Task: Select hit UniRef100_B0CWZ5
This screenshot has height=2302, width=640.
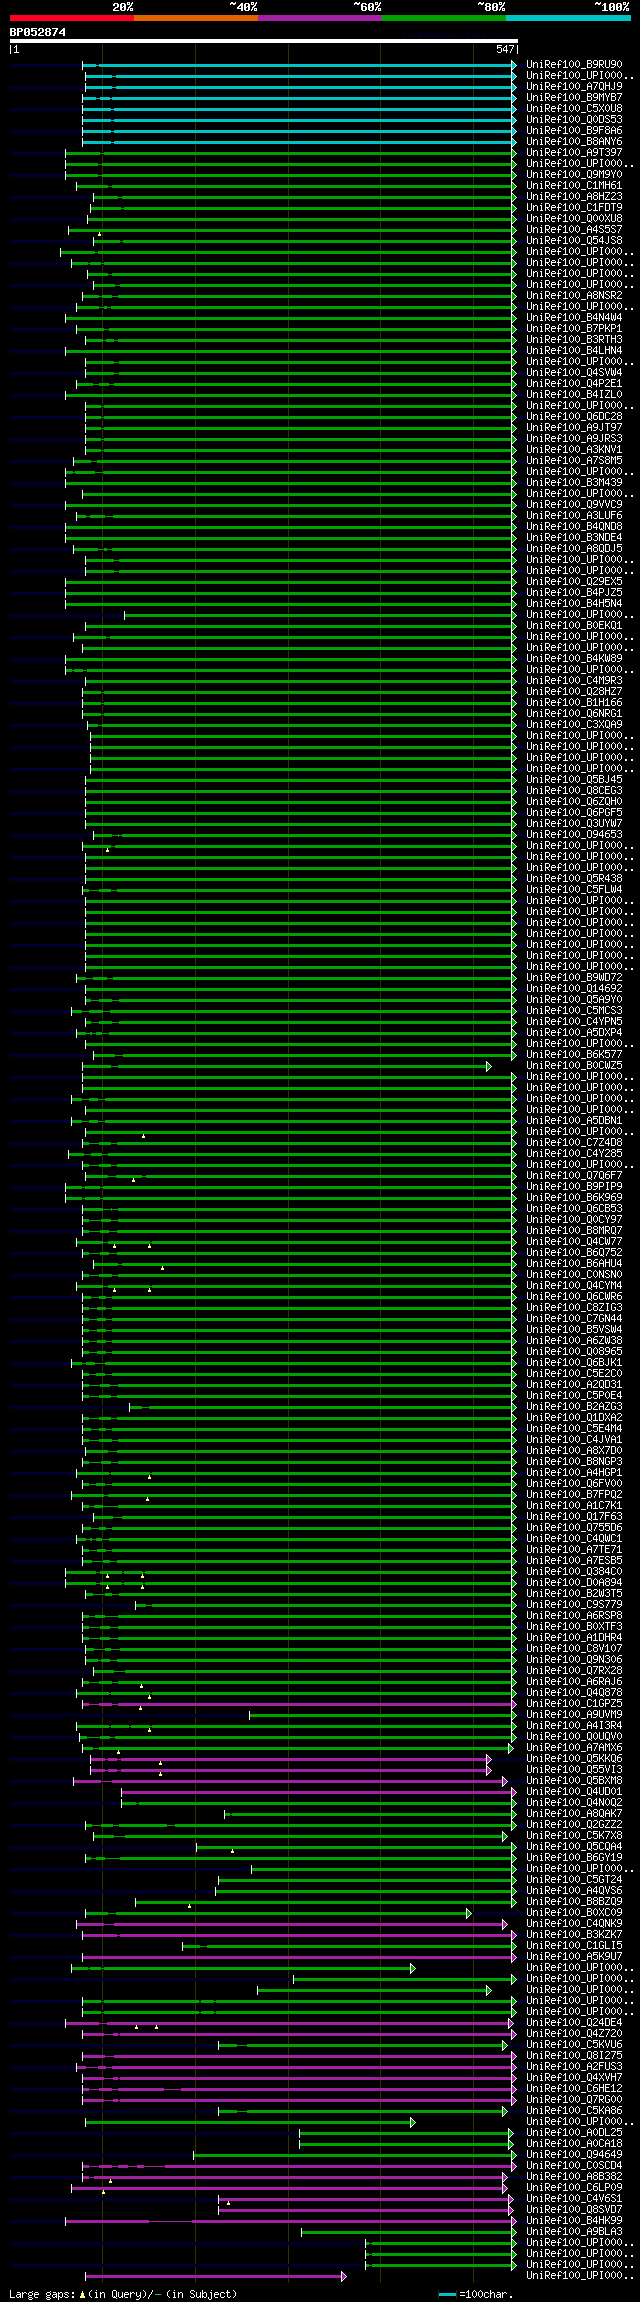Action: coord(574,1066)
